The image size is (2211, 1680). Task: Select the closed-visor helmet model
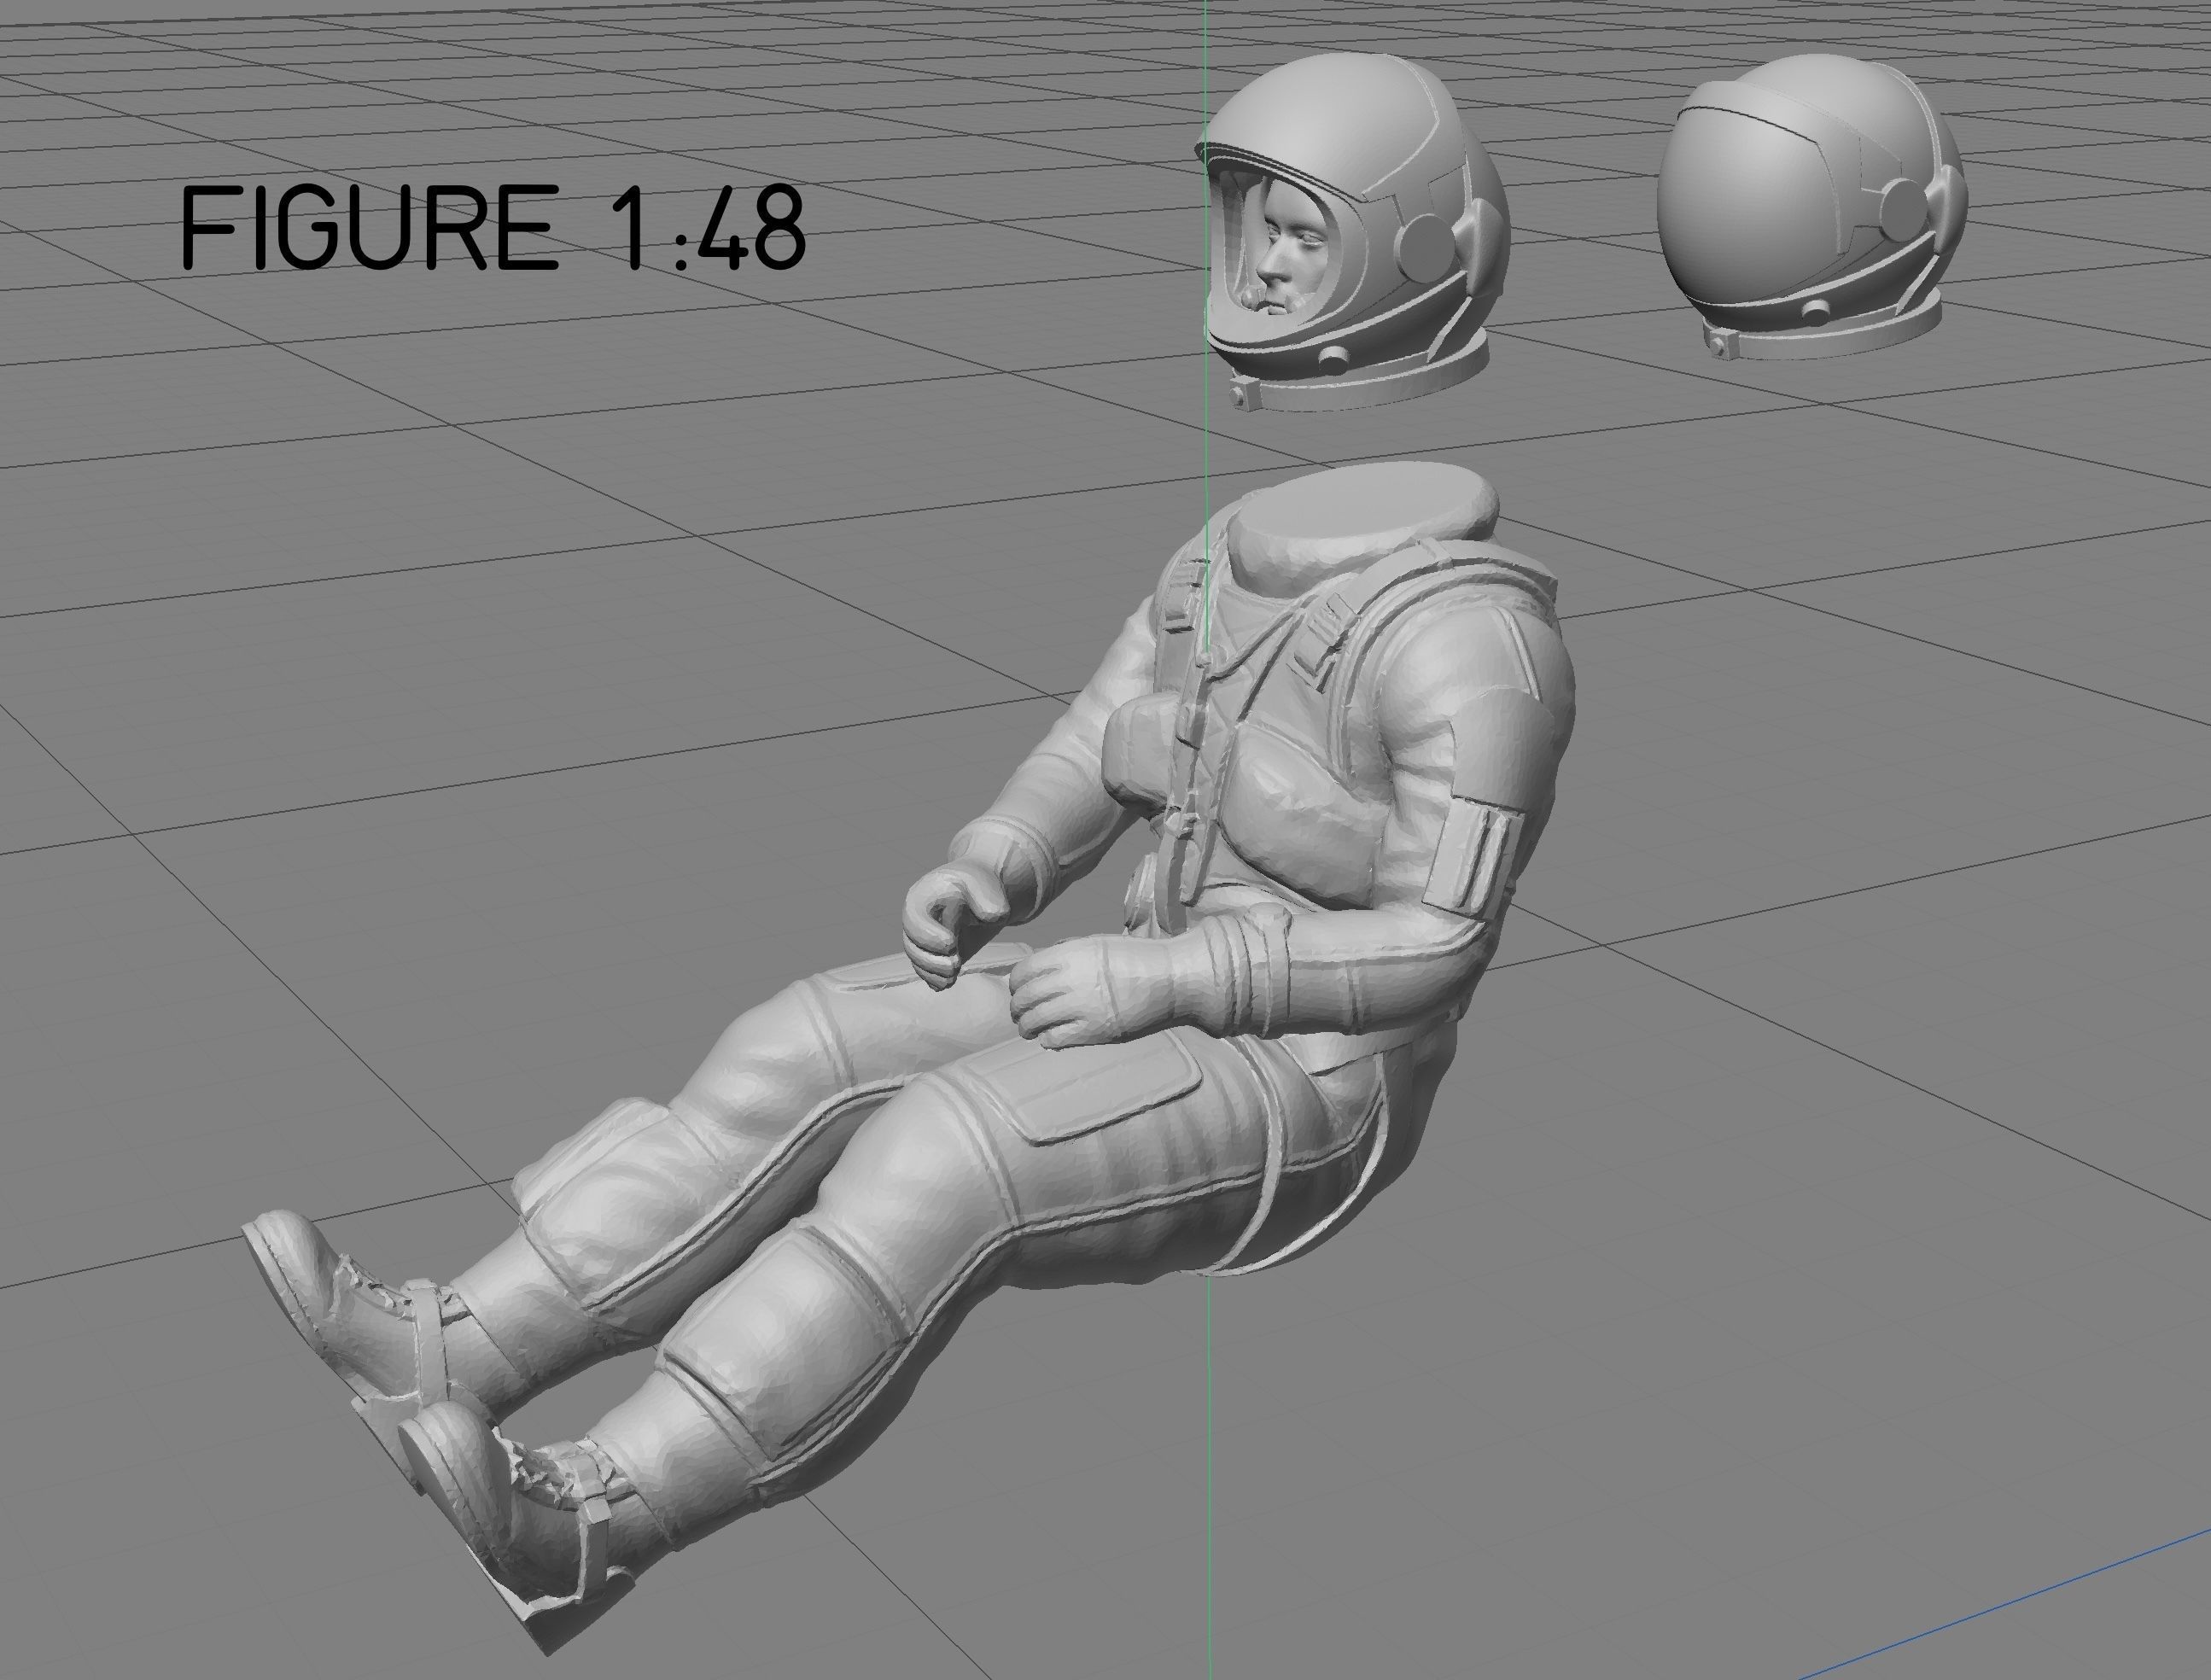1812,208
